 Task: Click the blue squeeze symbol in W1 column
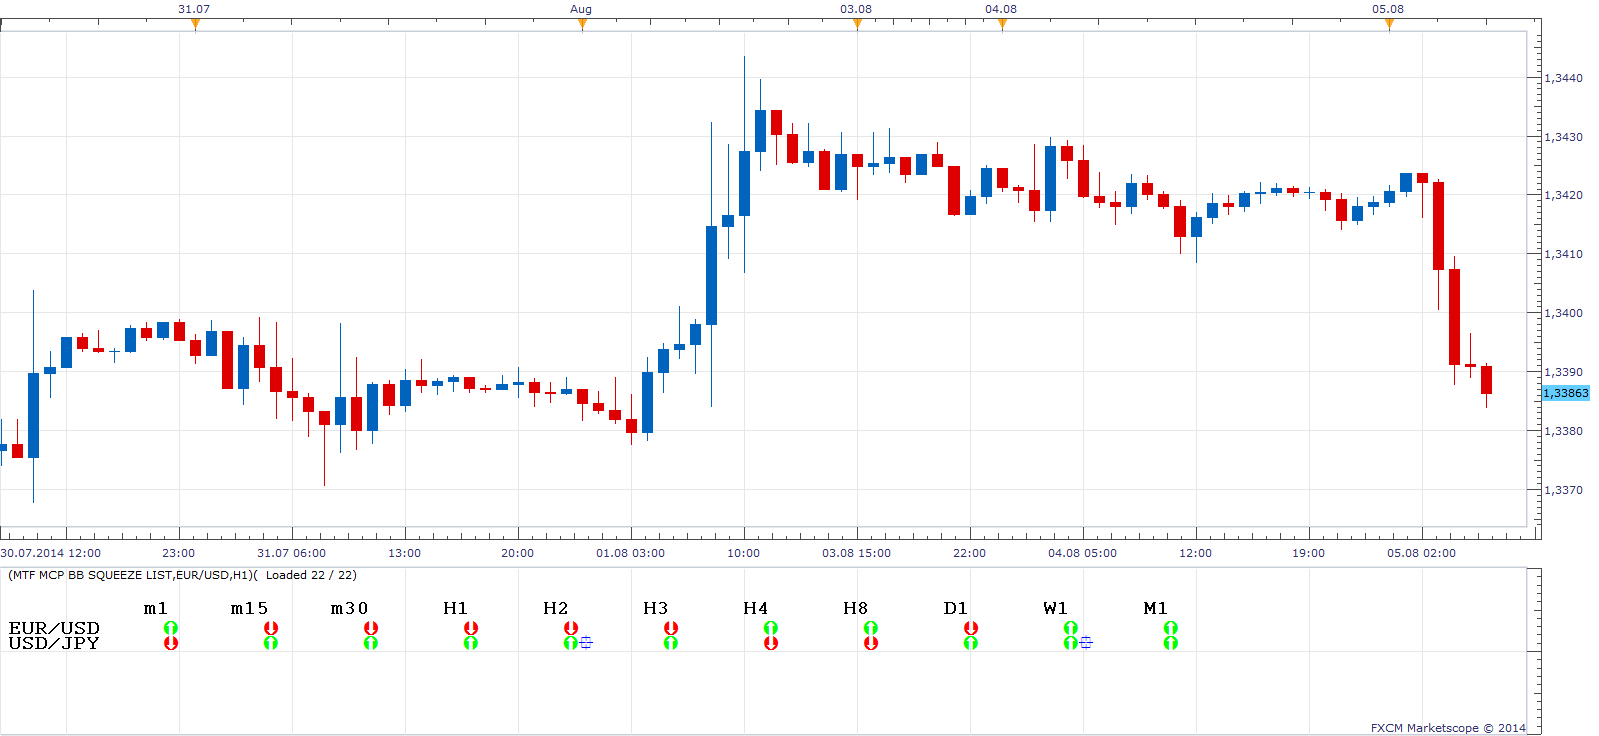pyautogui.click(x=1086, y=642)
